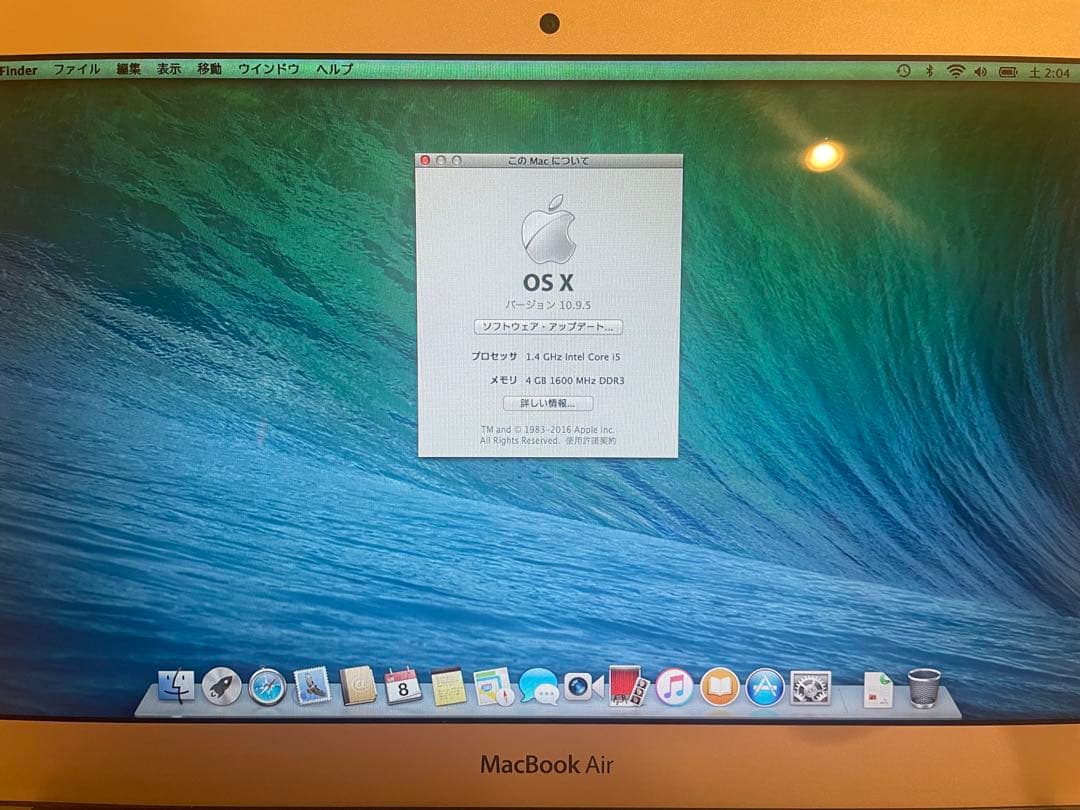
Task: Click Time Machine menu bar icon
Action: tap(904, 71)
